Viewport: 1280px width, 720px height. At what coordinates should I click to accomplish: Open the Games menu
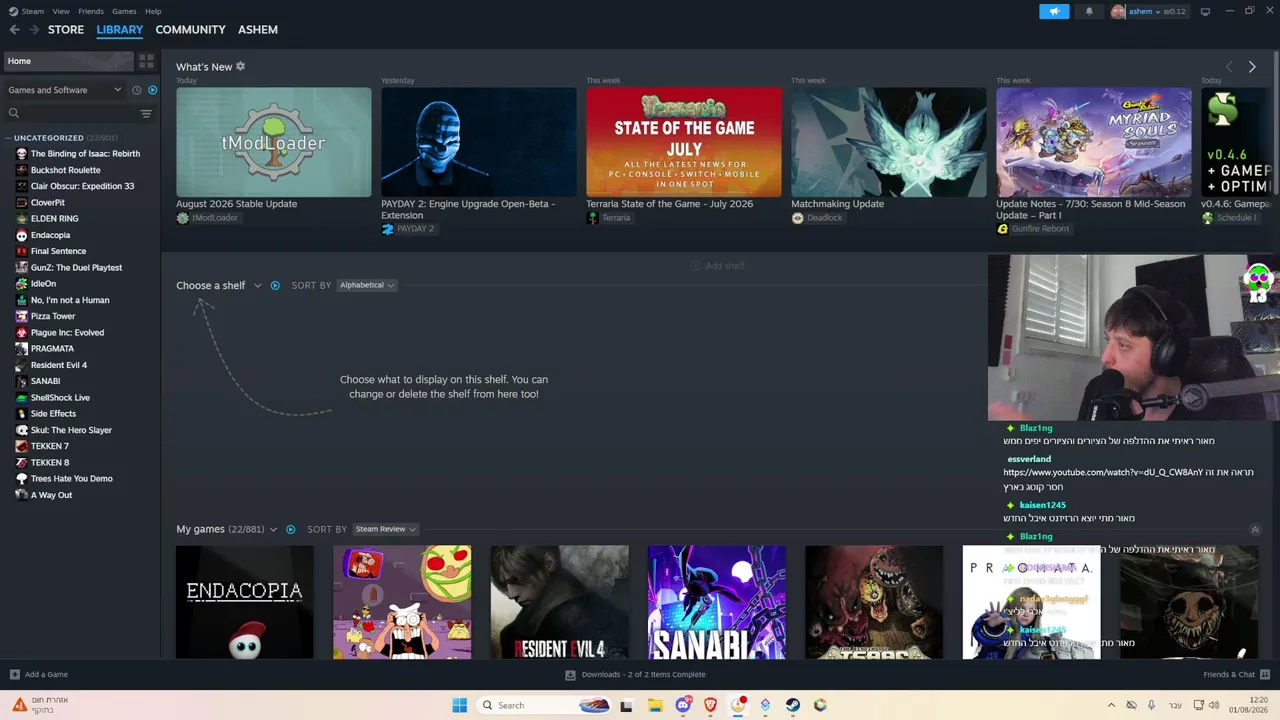(x=124, y=11)
